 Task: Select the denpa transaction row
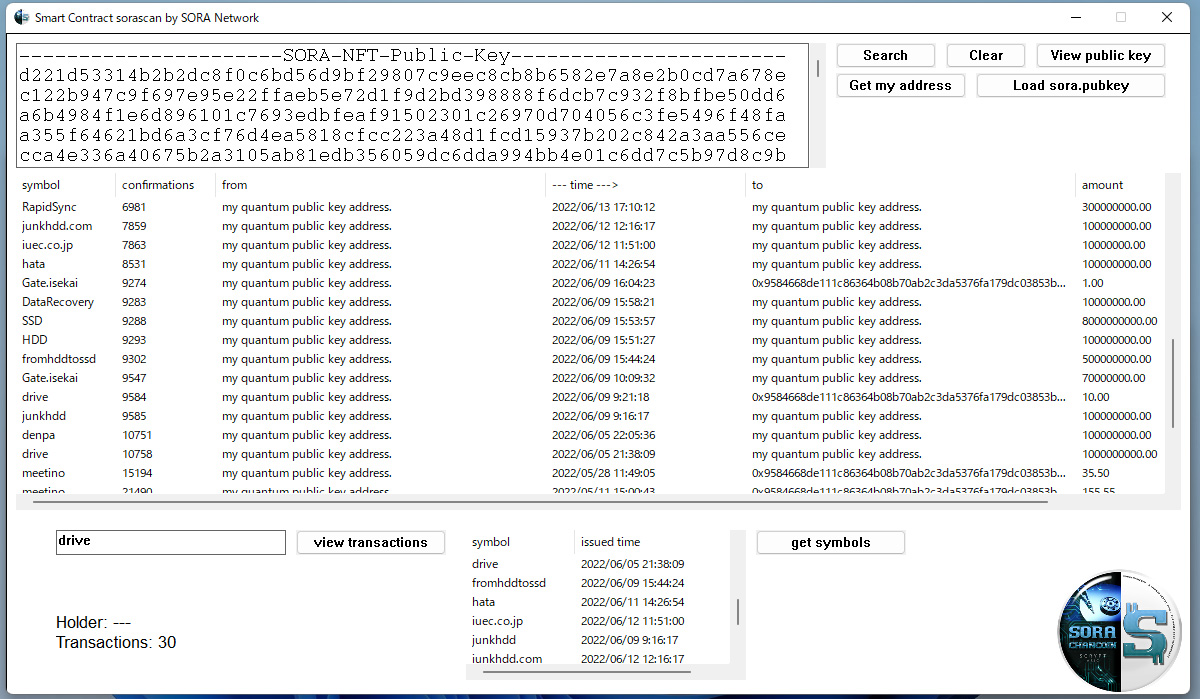point(591,435)
